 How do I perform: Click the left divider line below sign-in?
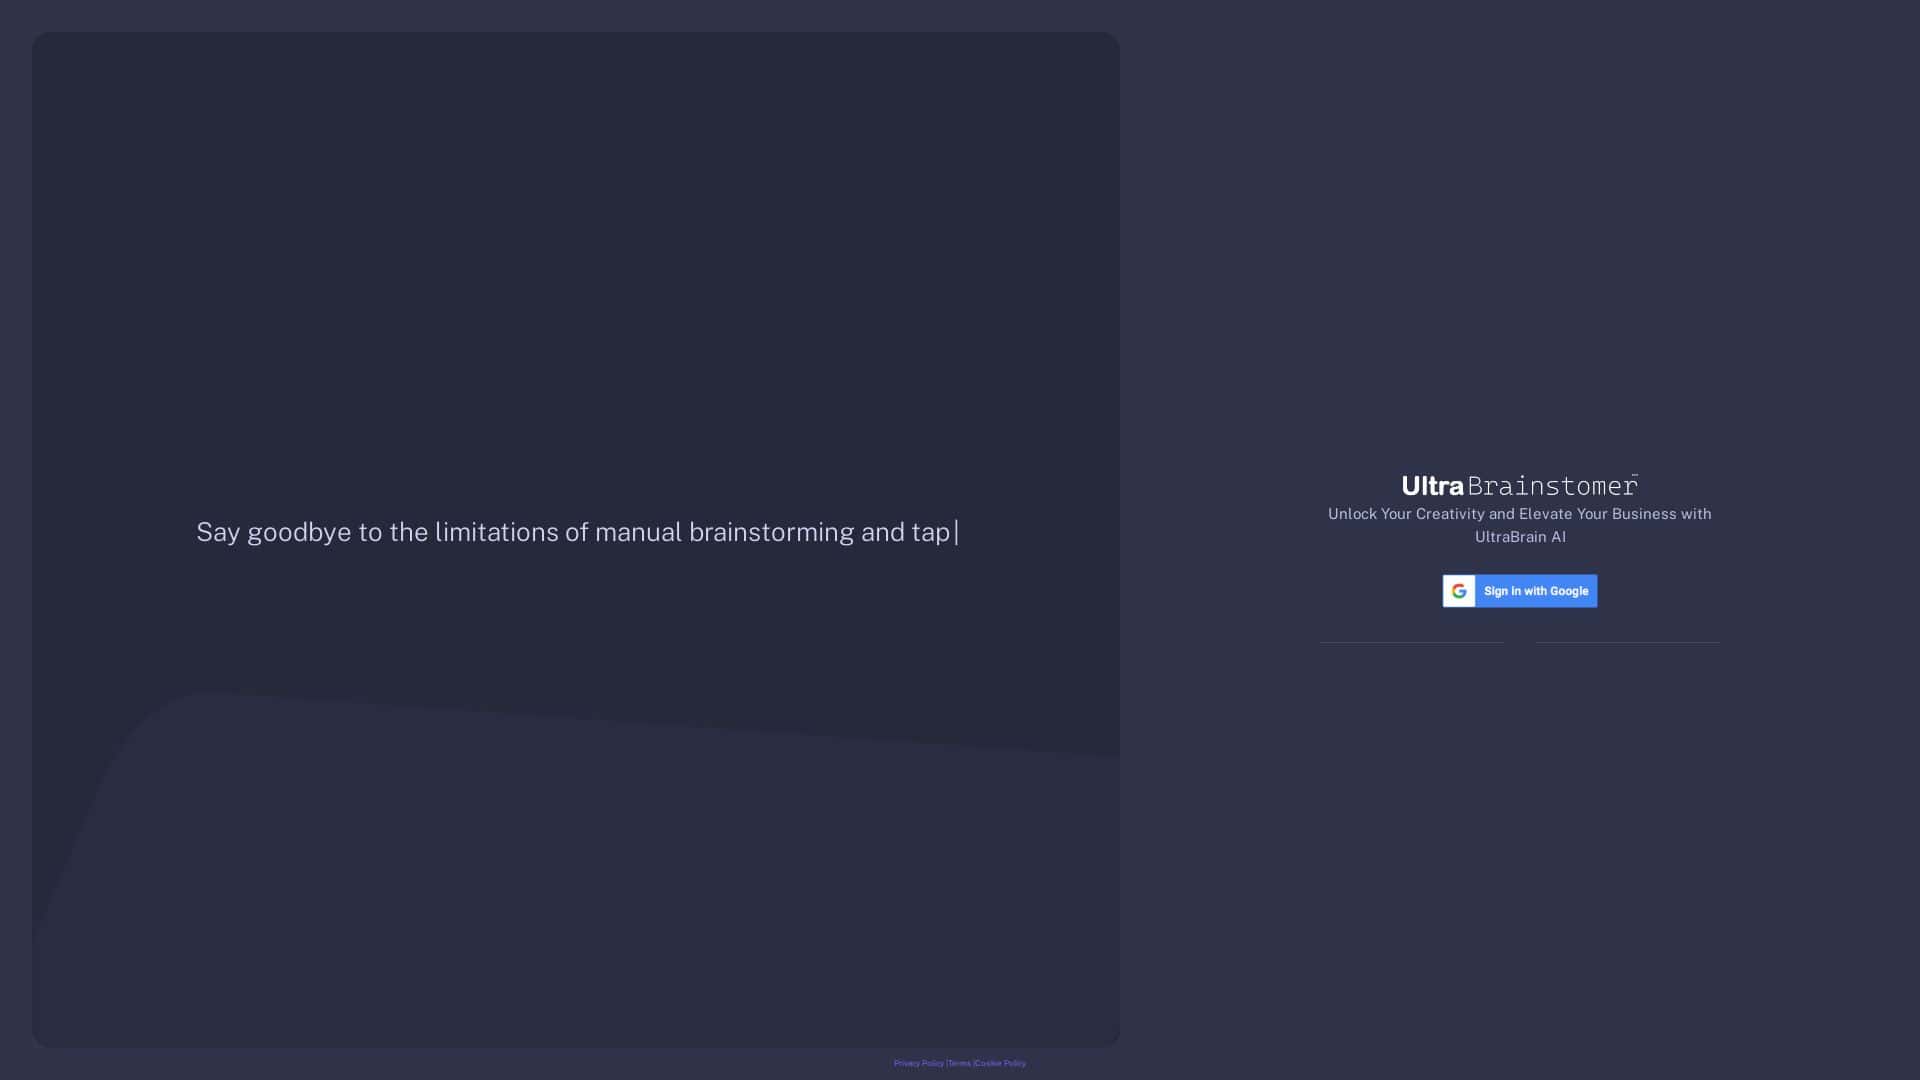(x=1411, y=644)
